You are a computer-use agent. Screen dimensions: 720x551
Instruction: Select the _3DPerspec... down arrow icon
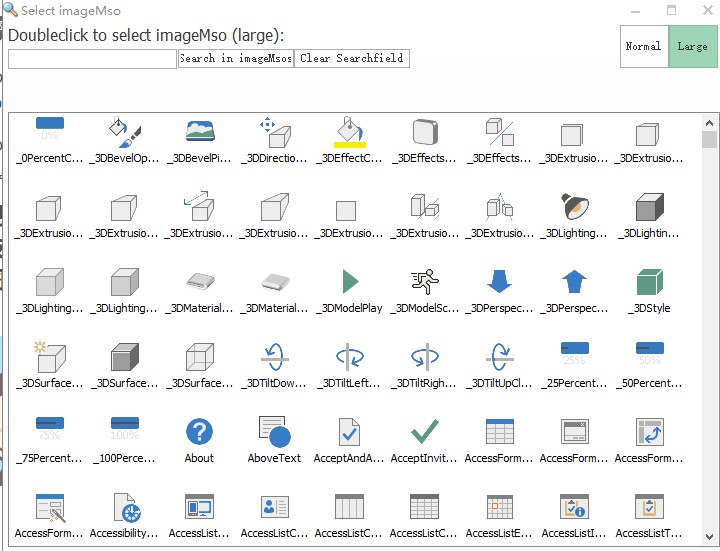click(x=500, y=281)
